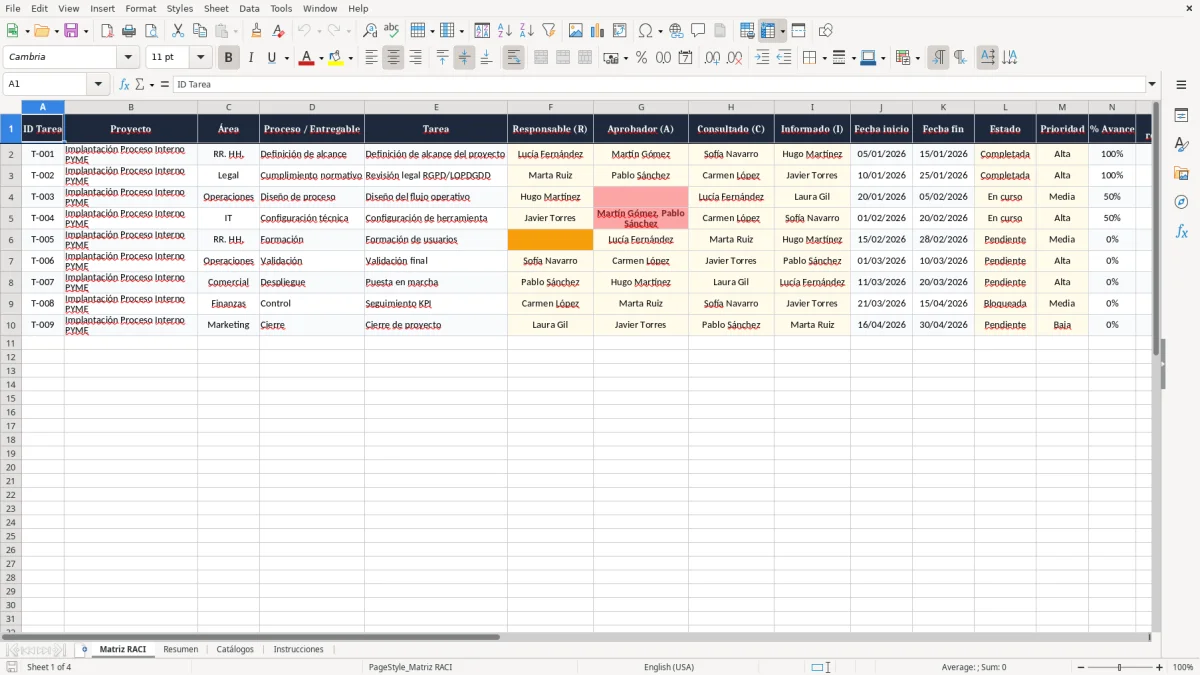Activate the Clone Formatting paintbrush
This screenshot has height=675, width=1200.
click(x=257, y=31)
